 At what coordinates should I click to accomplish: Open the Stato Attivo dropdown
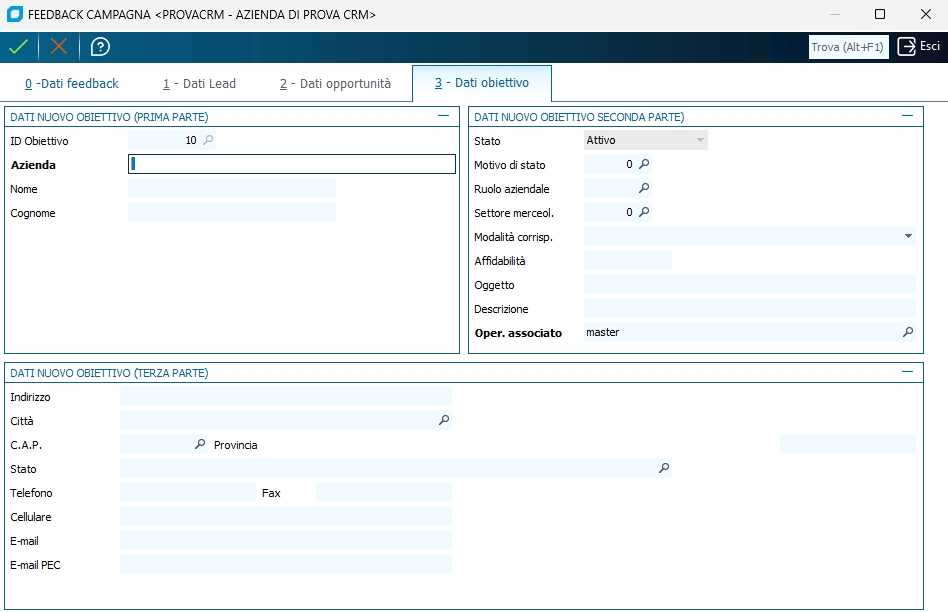[646, 140]
